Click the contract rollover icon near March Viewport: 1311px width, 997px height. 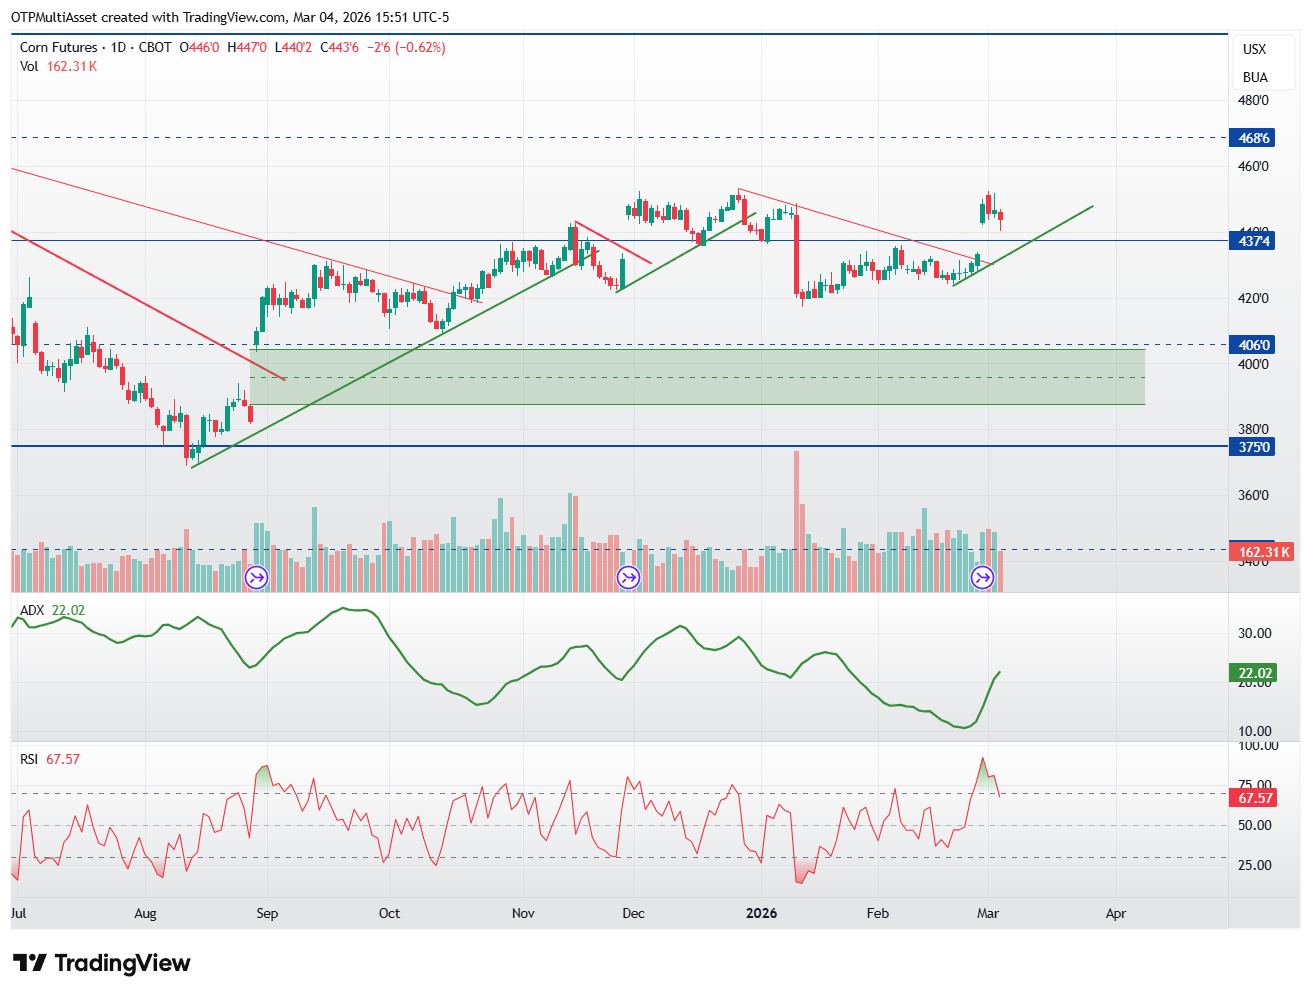click(x=983, y=577)
